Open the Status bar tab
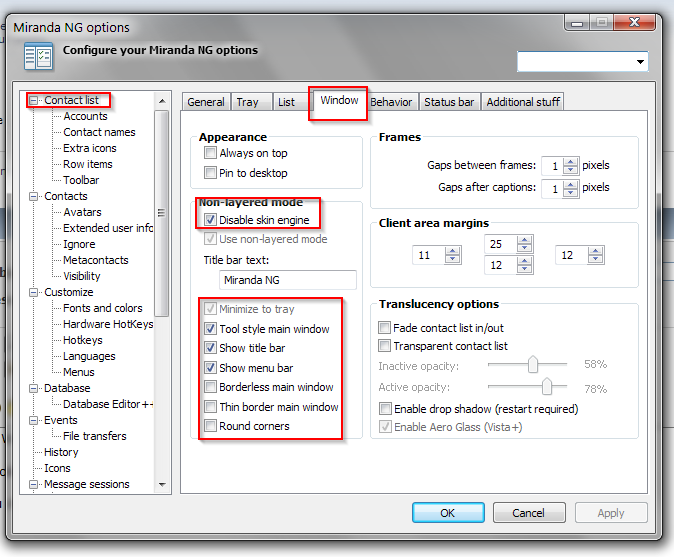Image resolution: width=674 pixels, height=557 pixels. tap(449, 102)
